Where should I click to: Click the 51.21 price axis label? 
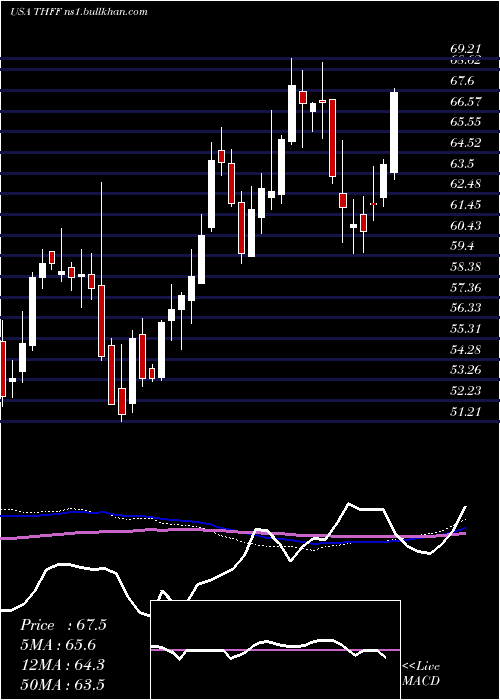pyautogui.click(x=466, y=412)
